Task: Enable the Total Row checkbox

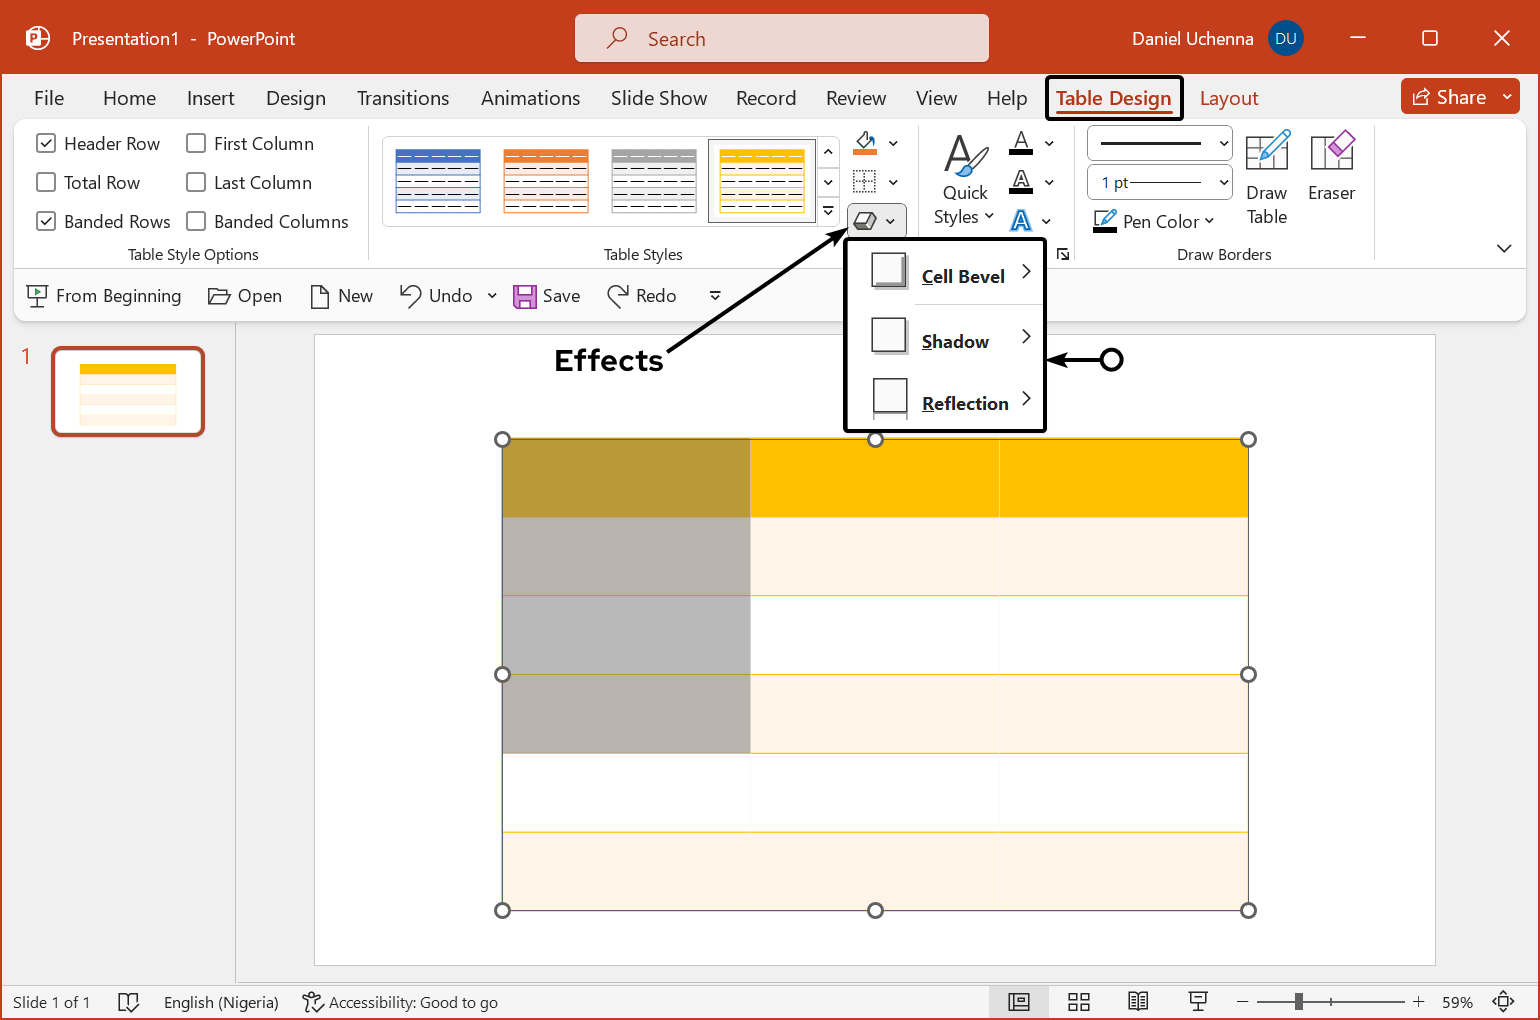Action: [x=46, y=183]
